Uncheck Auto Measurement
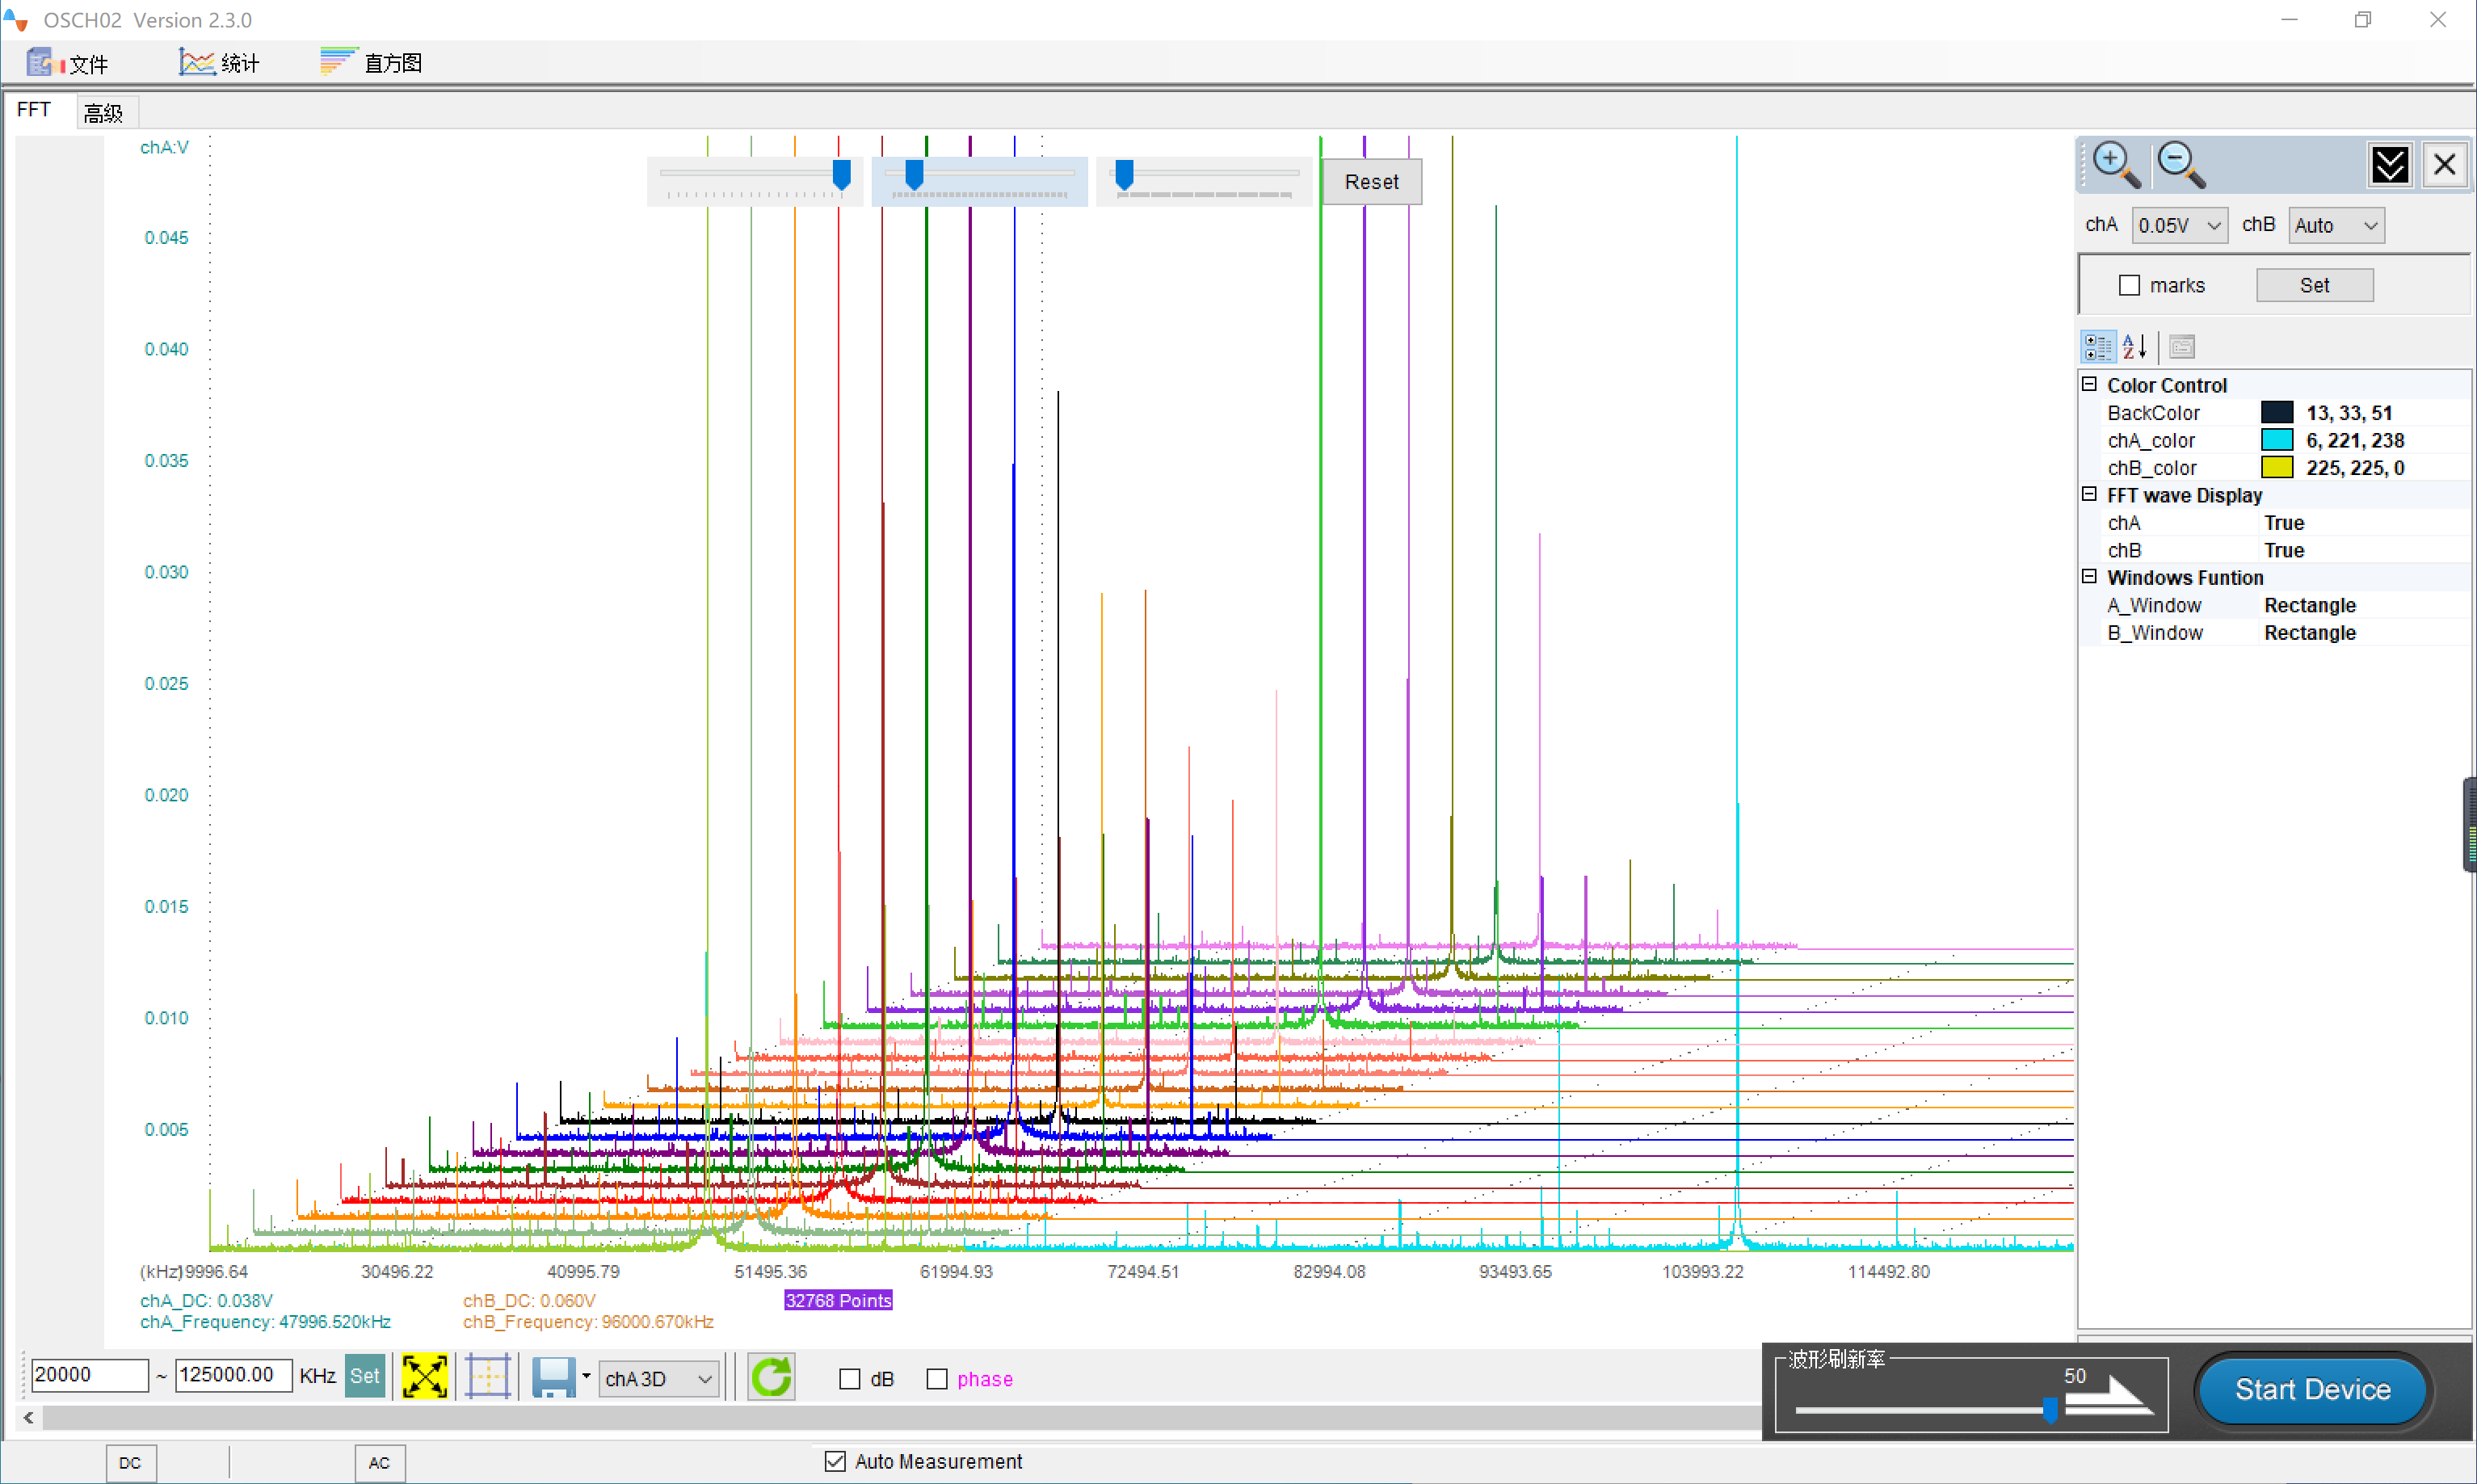This screenshot has height=1484, width=2477. point(835,1461)
